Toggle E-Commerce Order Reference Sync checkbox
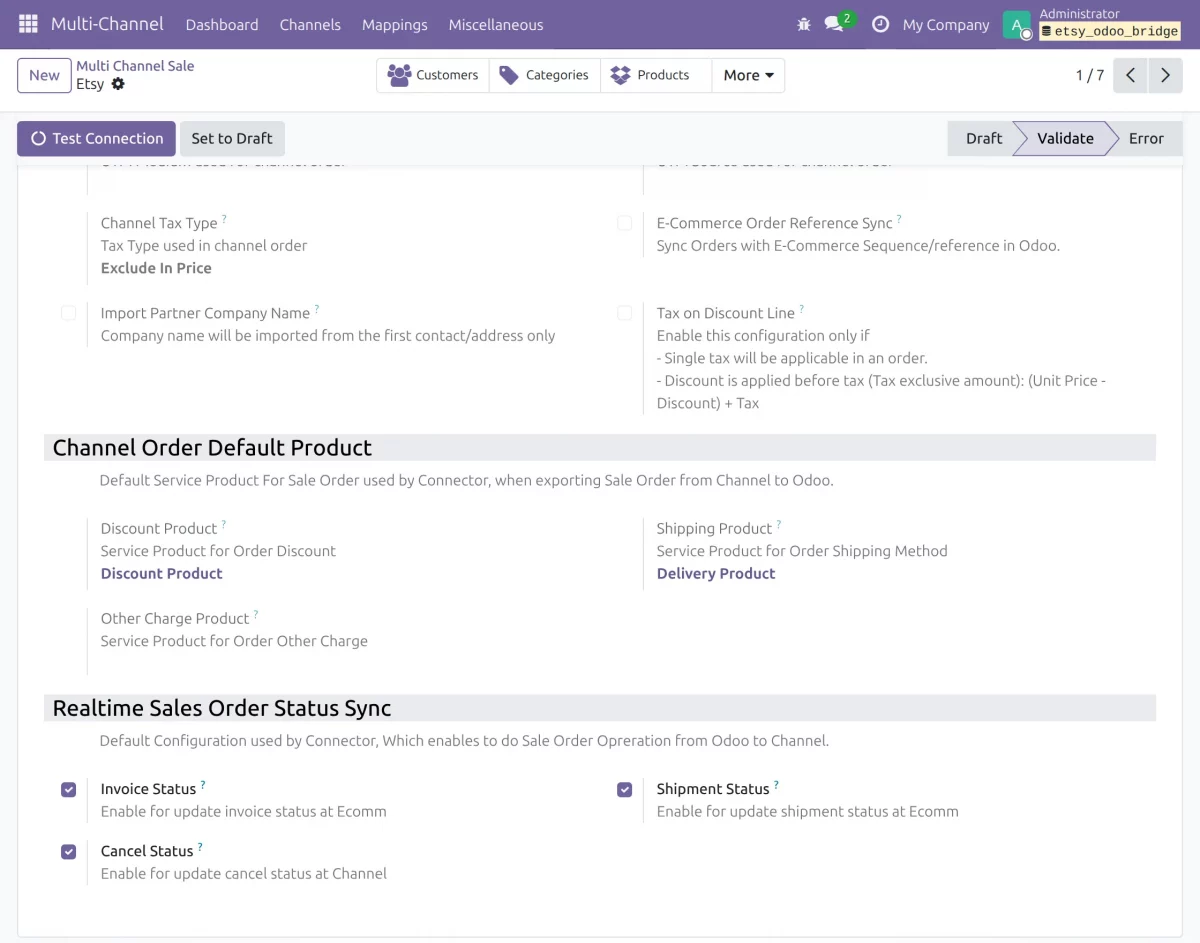Viewport: 1200px width, 943px height. pos(624,223)
